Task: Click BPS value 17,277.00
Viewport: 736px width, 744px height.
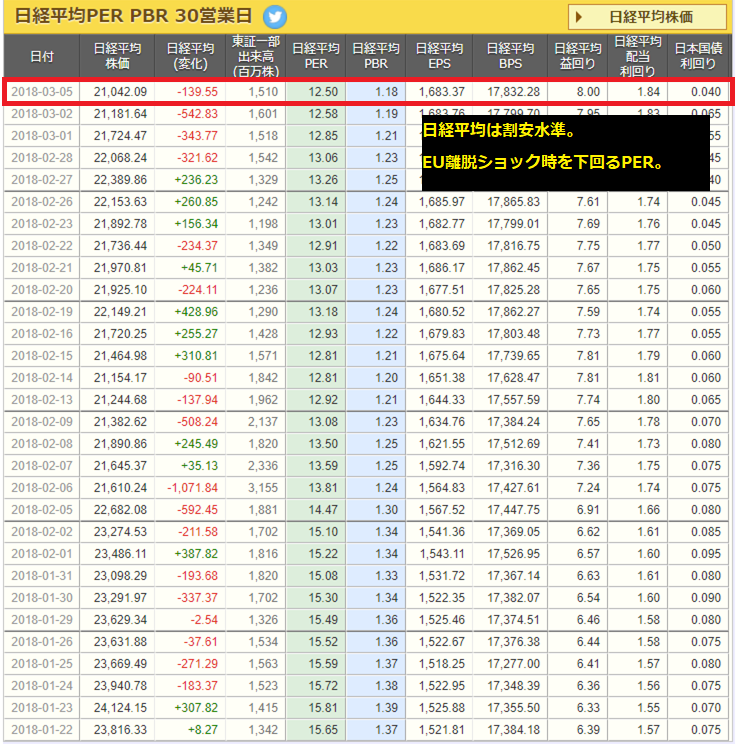Action: click(513, 663)
